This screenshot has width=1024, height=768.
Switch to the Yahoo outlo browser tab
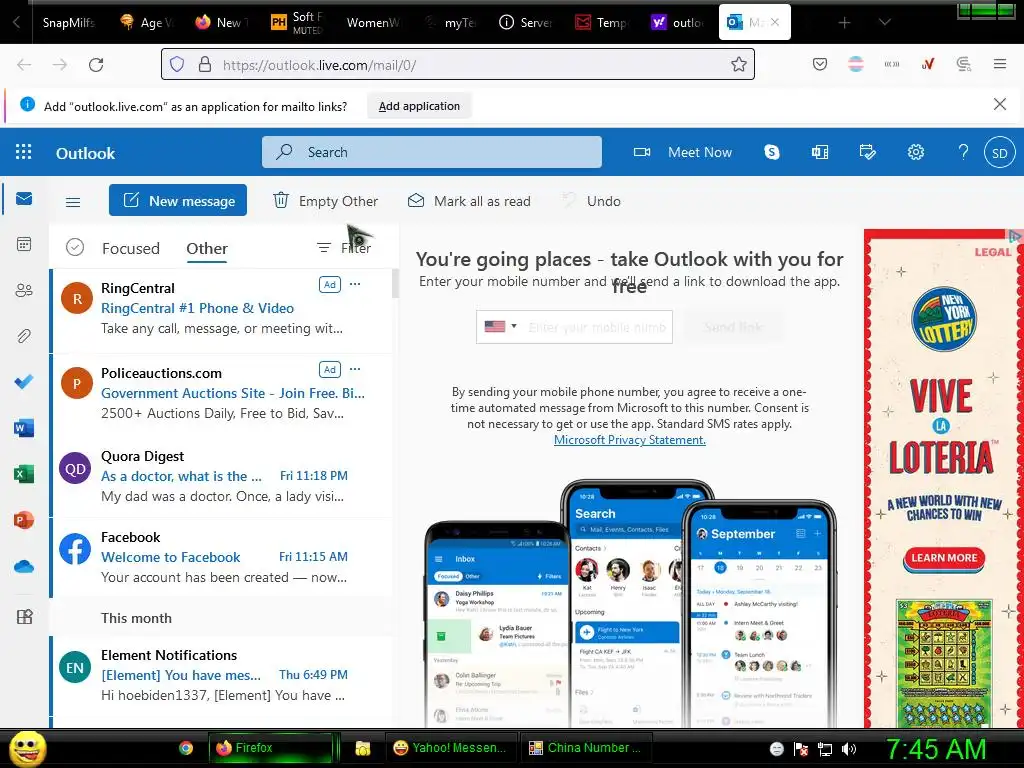click(x=678, y=23)
